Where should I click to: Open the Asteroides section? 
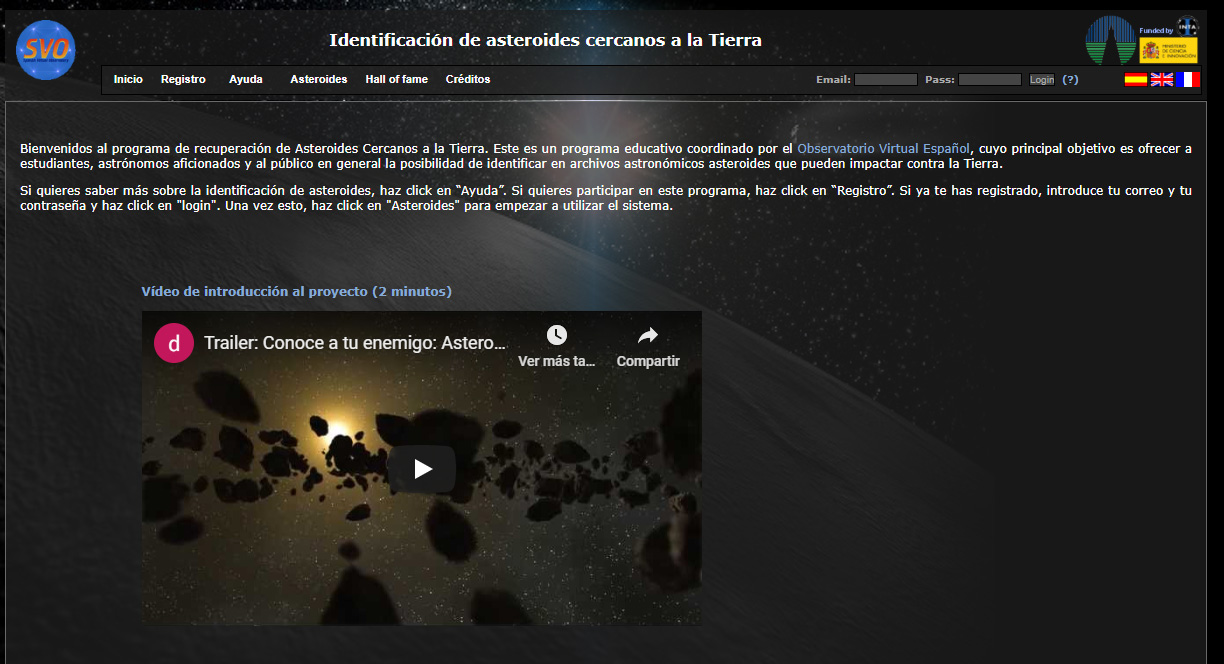[x=318, y=79]
